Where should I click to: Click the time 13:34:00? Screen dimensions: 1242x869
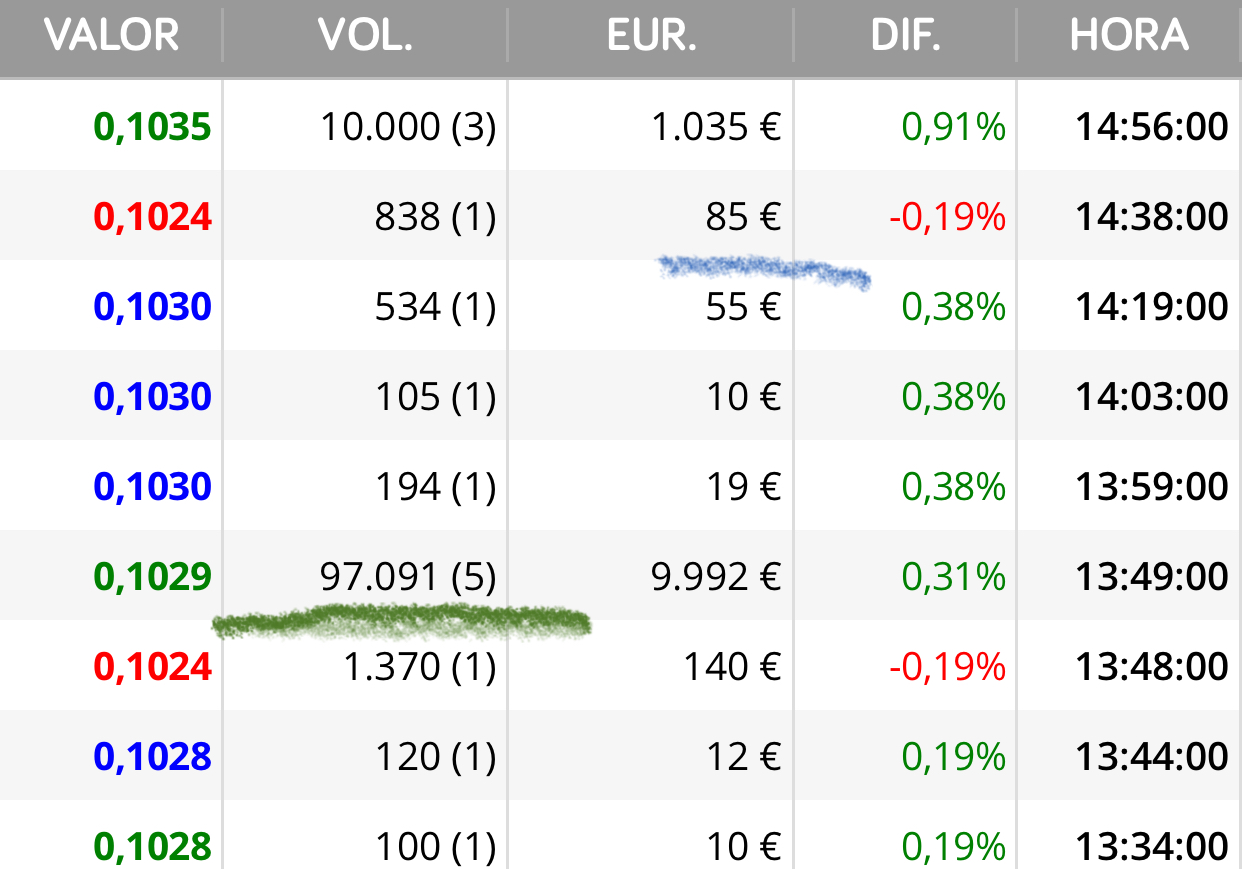click(1152, 847)
